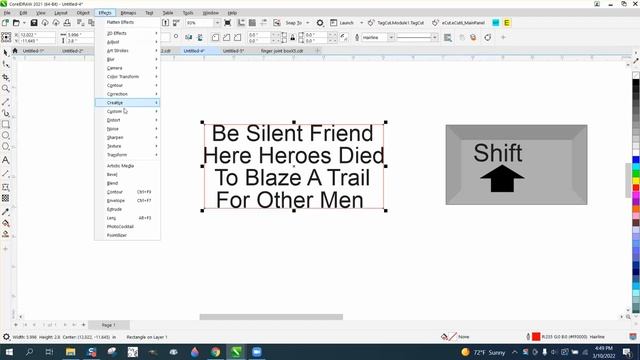640x360 pixels.
Task: Switch to finger joint box document tab
Action: [282, 51]
